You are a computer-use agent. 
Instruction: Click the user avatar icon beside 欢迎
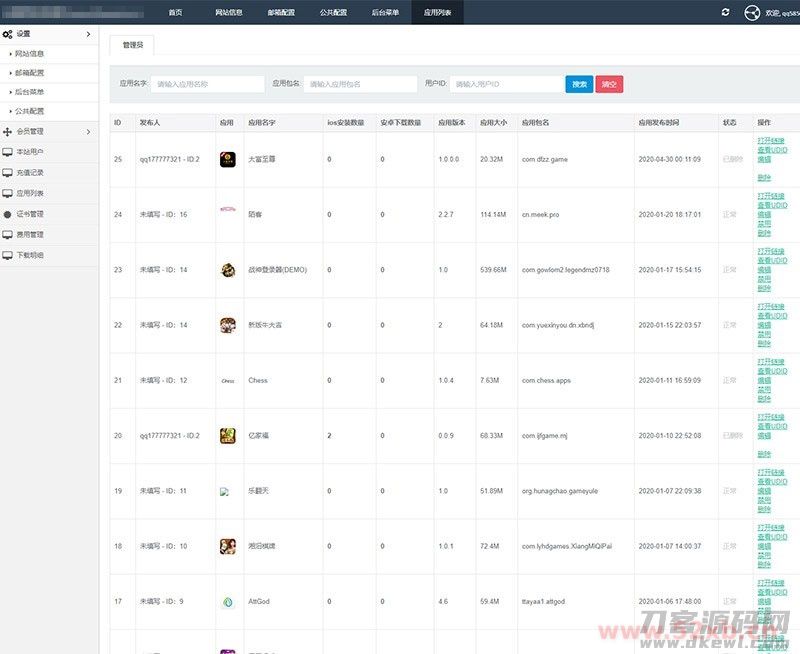pyautogui.click(x=753, y=12)
